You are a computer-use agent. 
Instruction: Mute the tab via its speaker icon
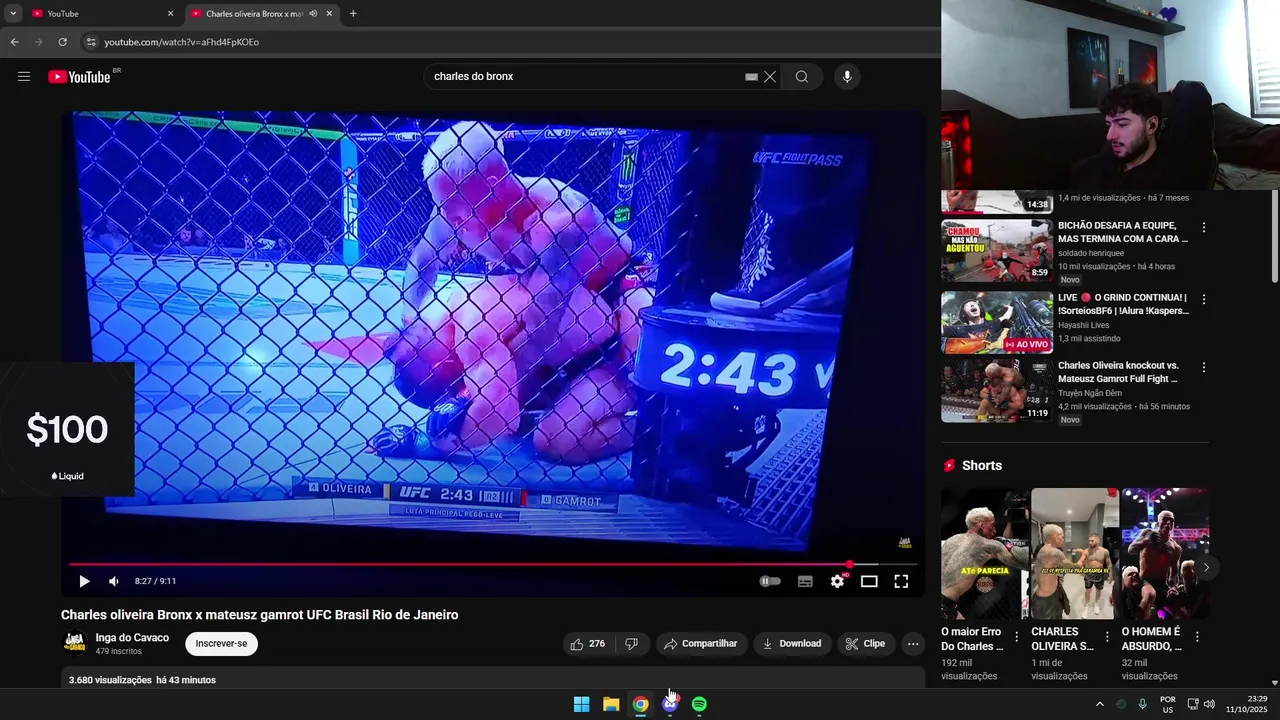tap(313, 14)
